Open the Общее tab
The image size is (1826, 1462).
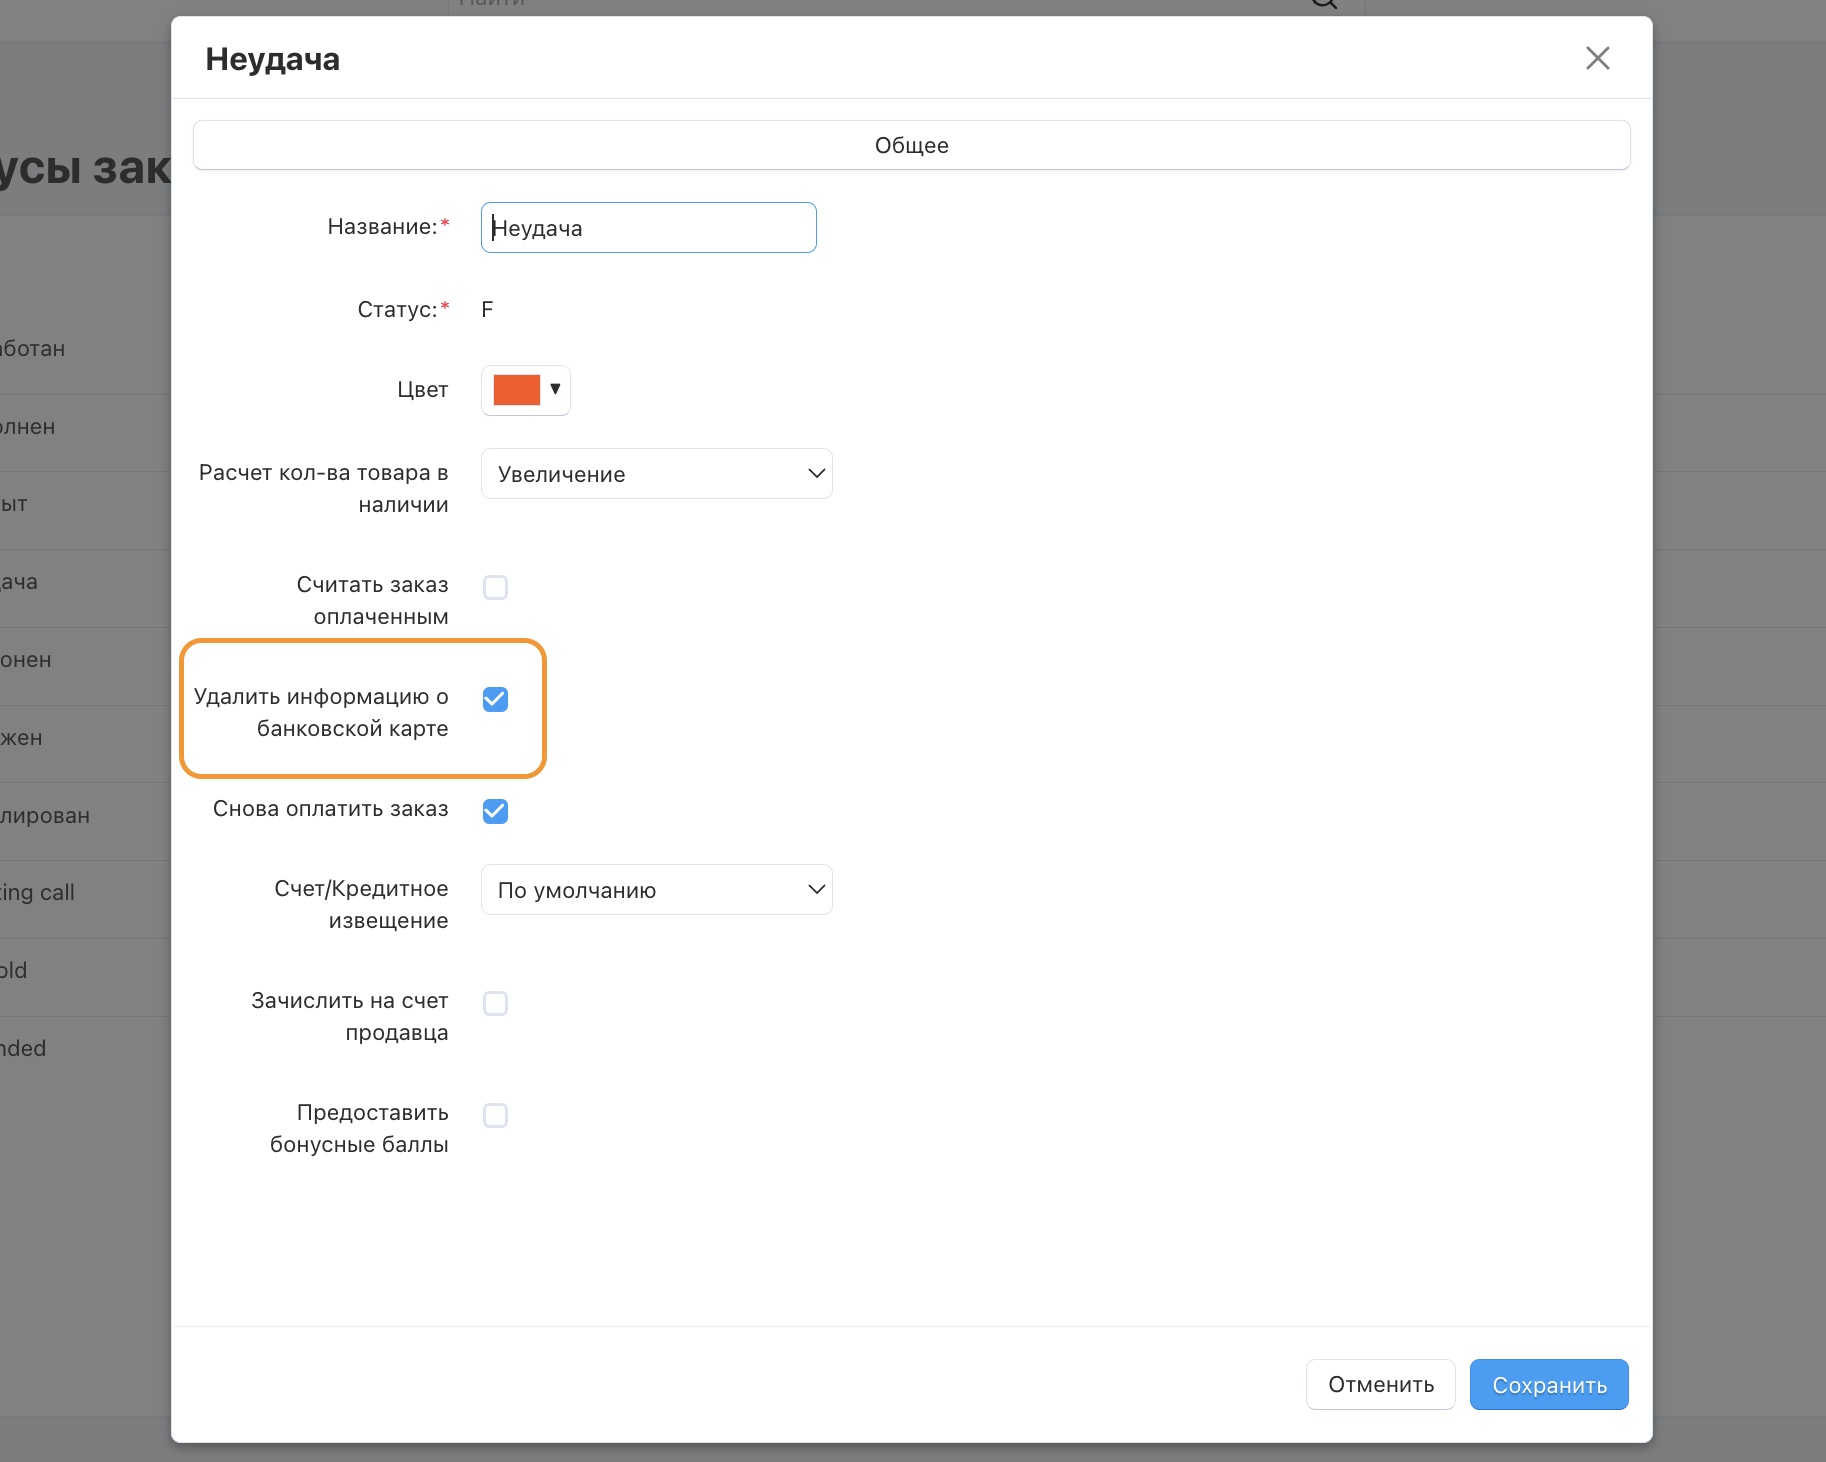point(911,145)
